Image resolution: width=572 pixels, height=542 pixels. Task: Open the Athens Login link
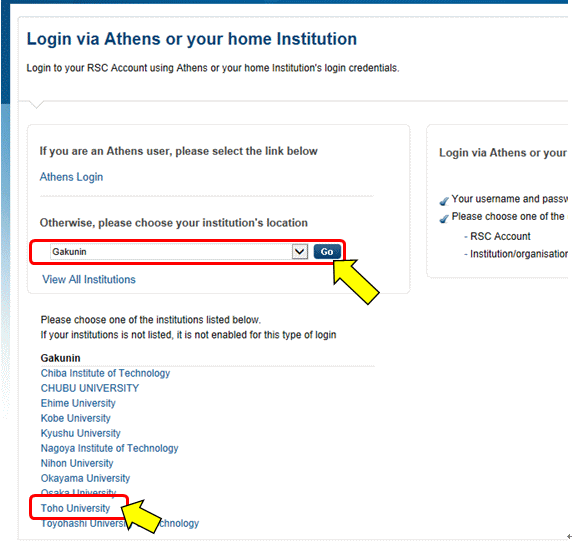[71, 177]
